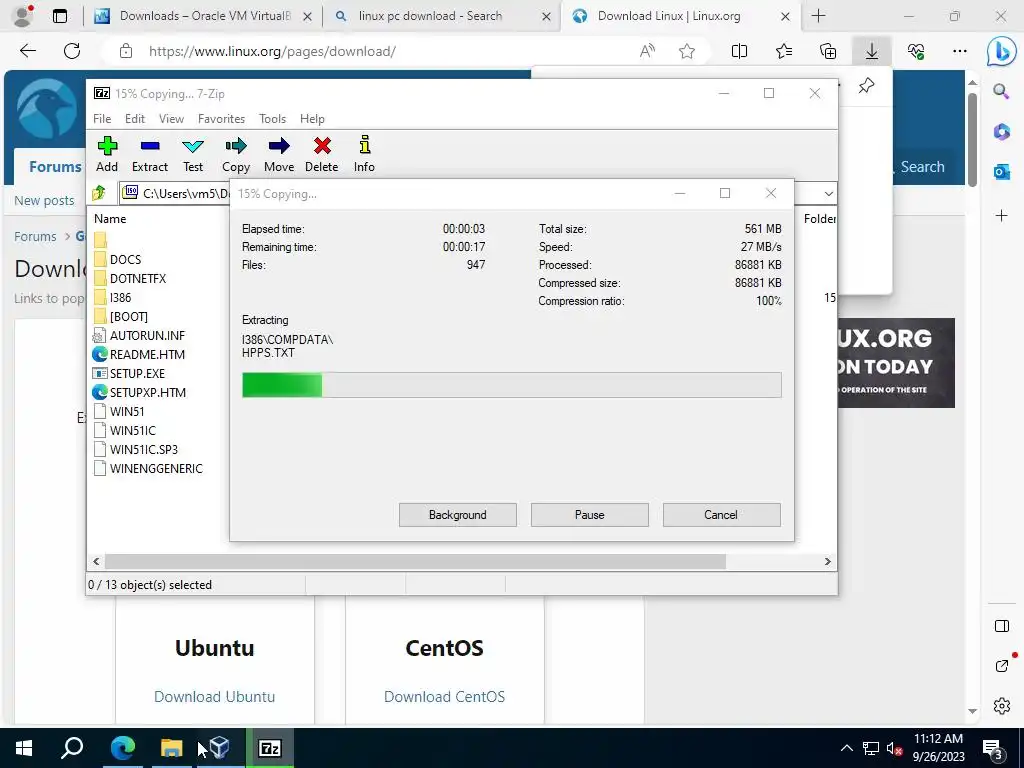The height and width of the screenshot is (768, 1024).
Task: Select README.HTM file
Action: (x=138, y=355)
